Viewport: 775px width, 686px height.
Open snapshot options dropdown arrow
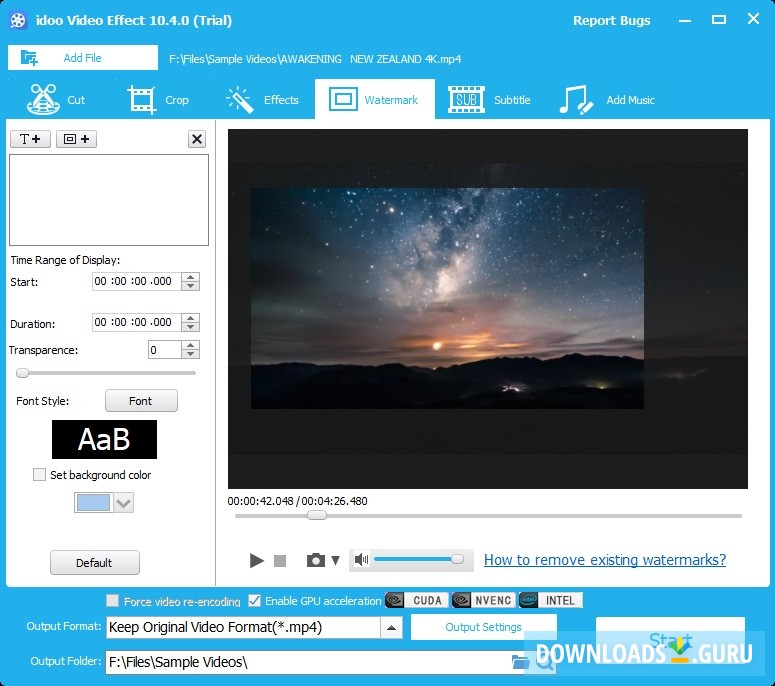(x=336, y=560)
